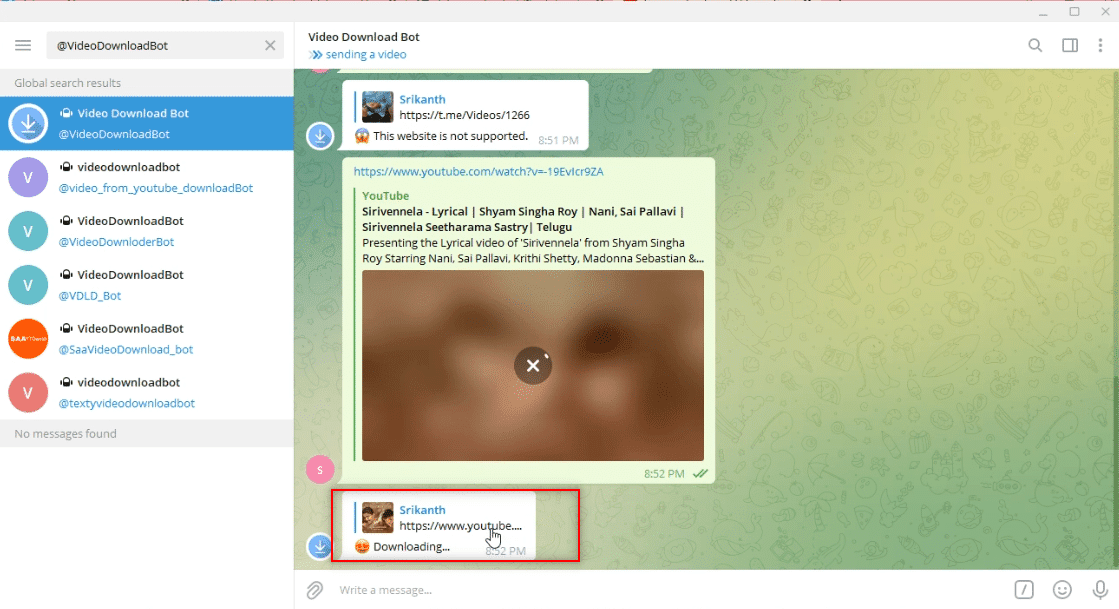The width and height of the screenshot is (1119, 609).
Task: Click the pink 'S' user avatar
Action: pyautogui.click(x=319, y=469)
